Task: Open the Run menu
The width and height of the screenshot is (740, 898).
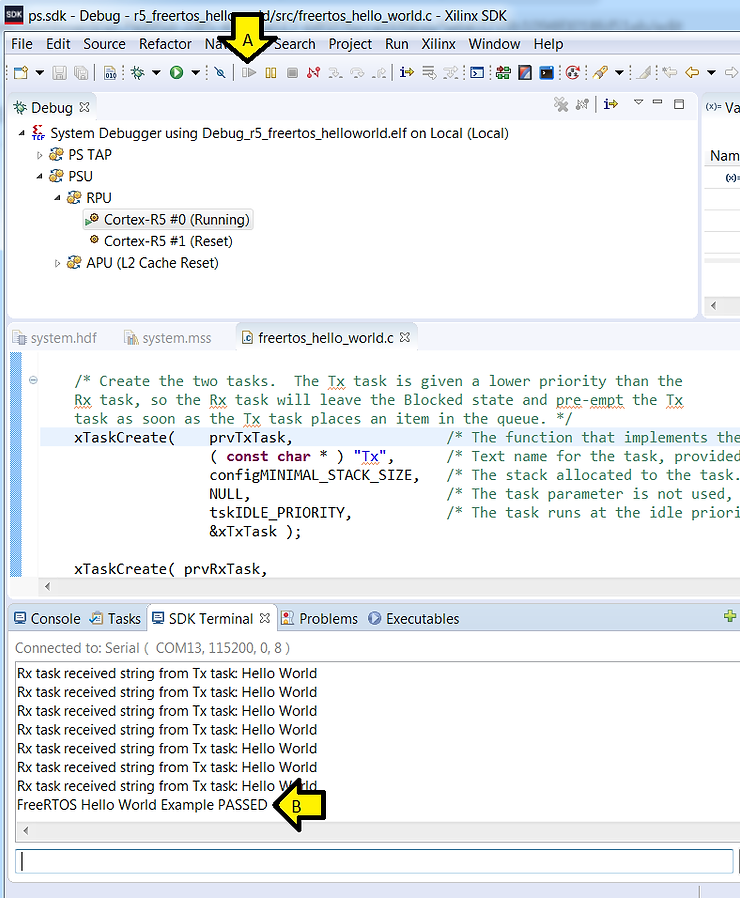Action: 397,44
